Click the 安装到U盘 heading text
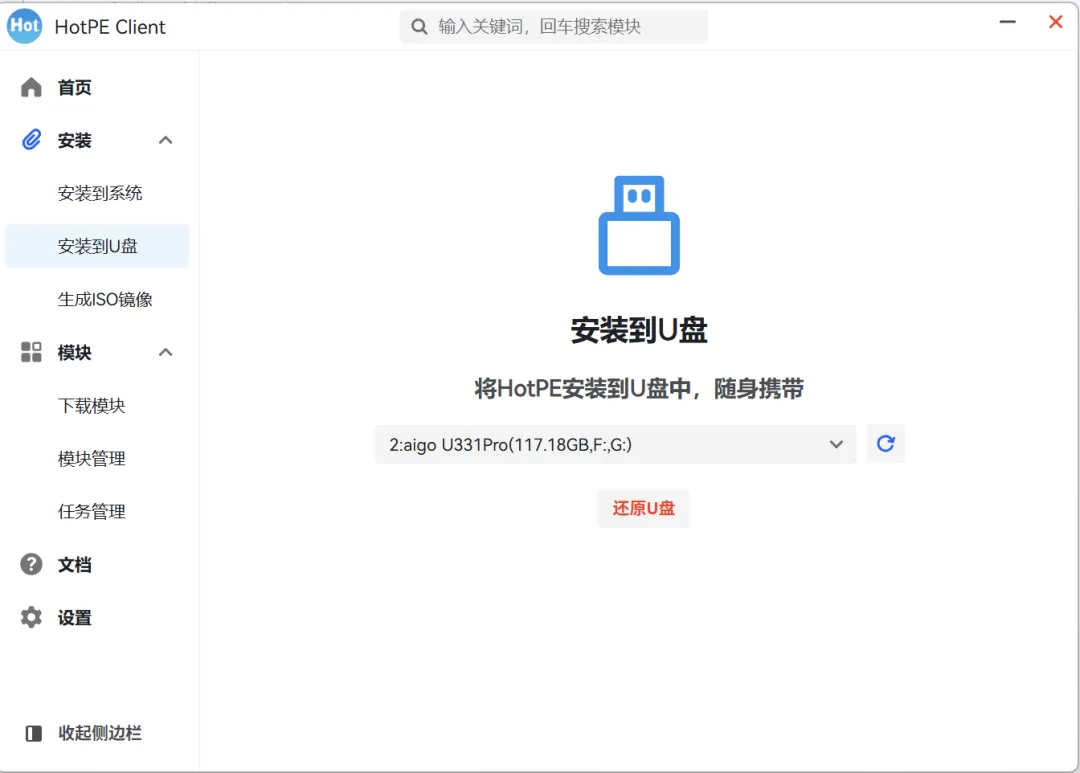 pos(639,330)
